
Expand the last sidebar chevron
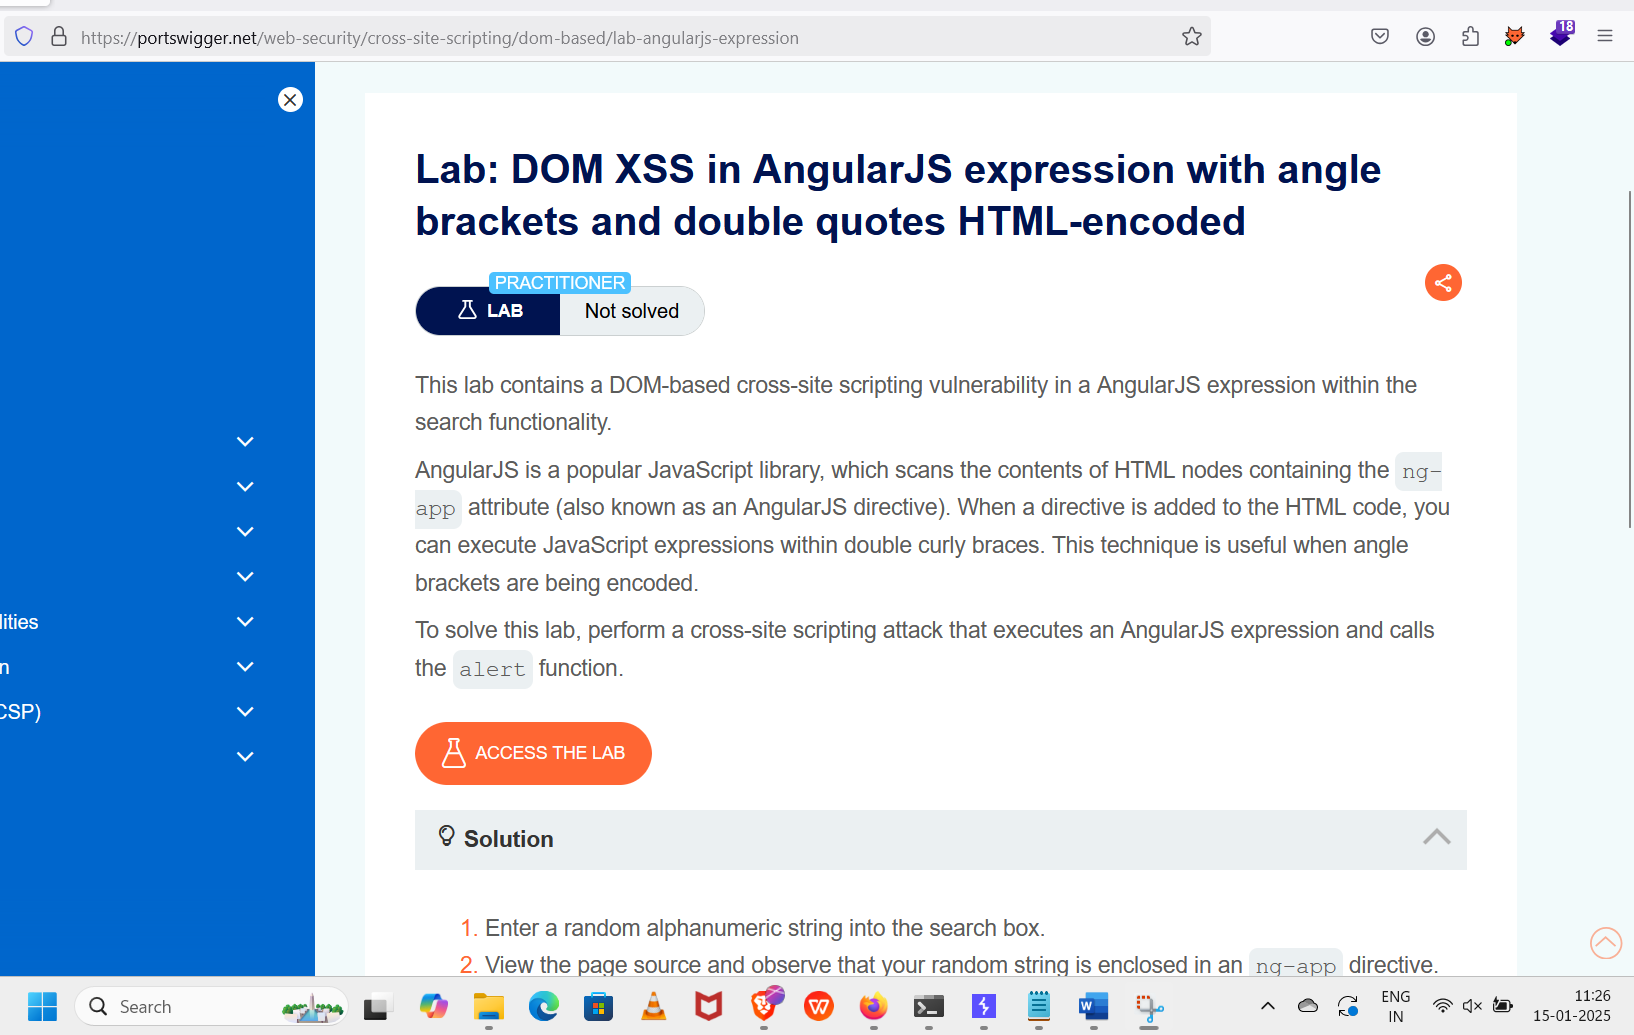[245, 756]
